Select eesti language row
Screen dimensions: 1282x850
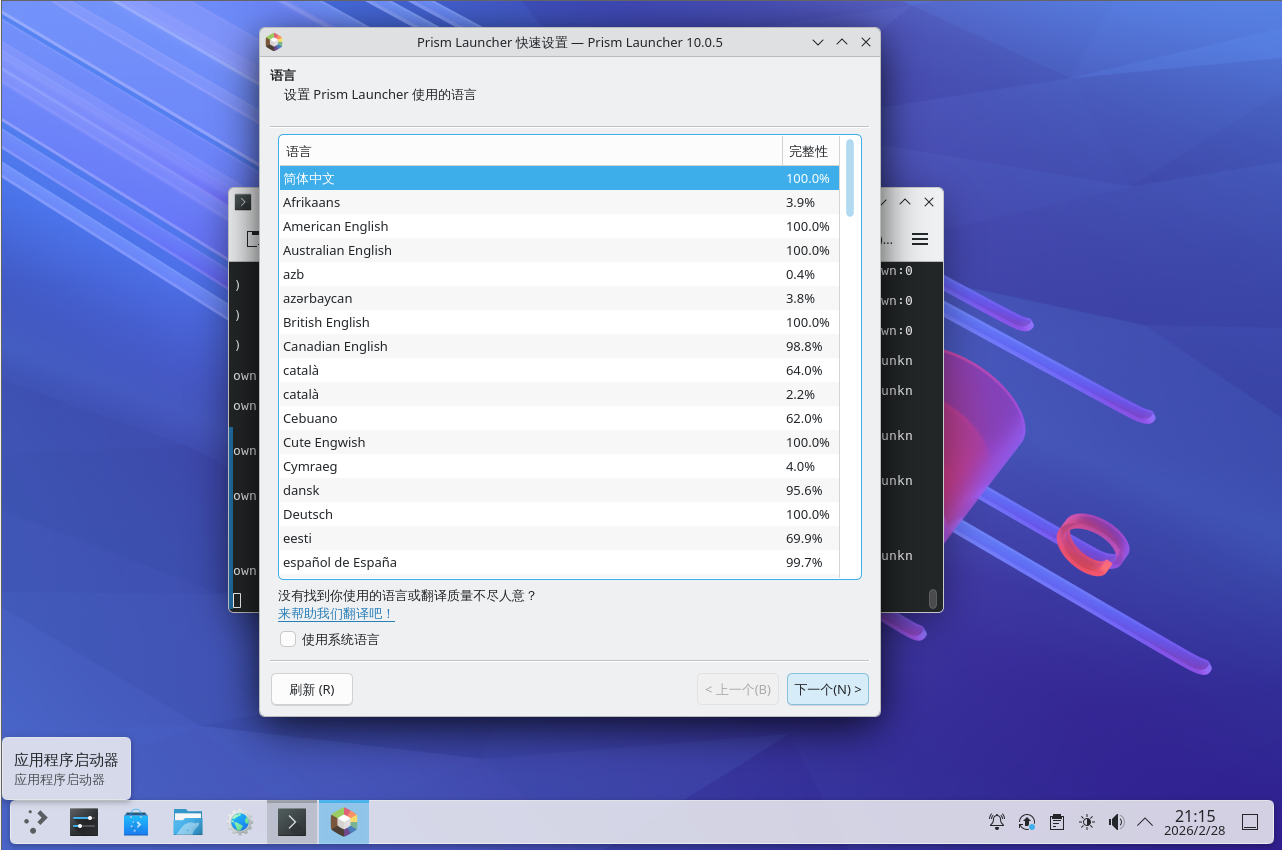(x=559, y=538)
